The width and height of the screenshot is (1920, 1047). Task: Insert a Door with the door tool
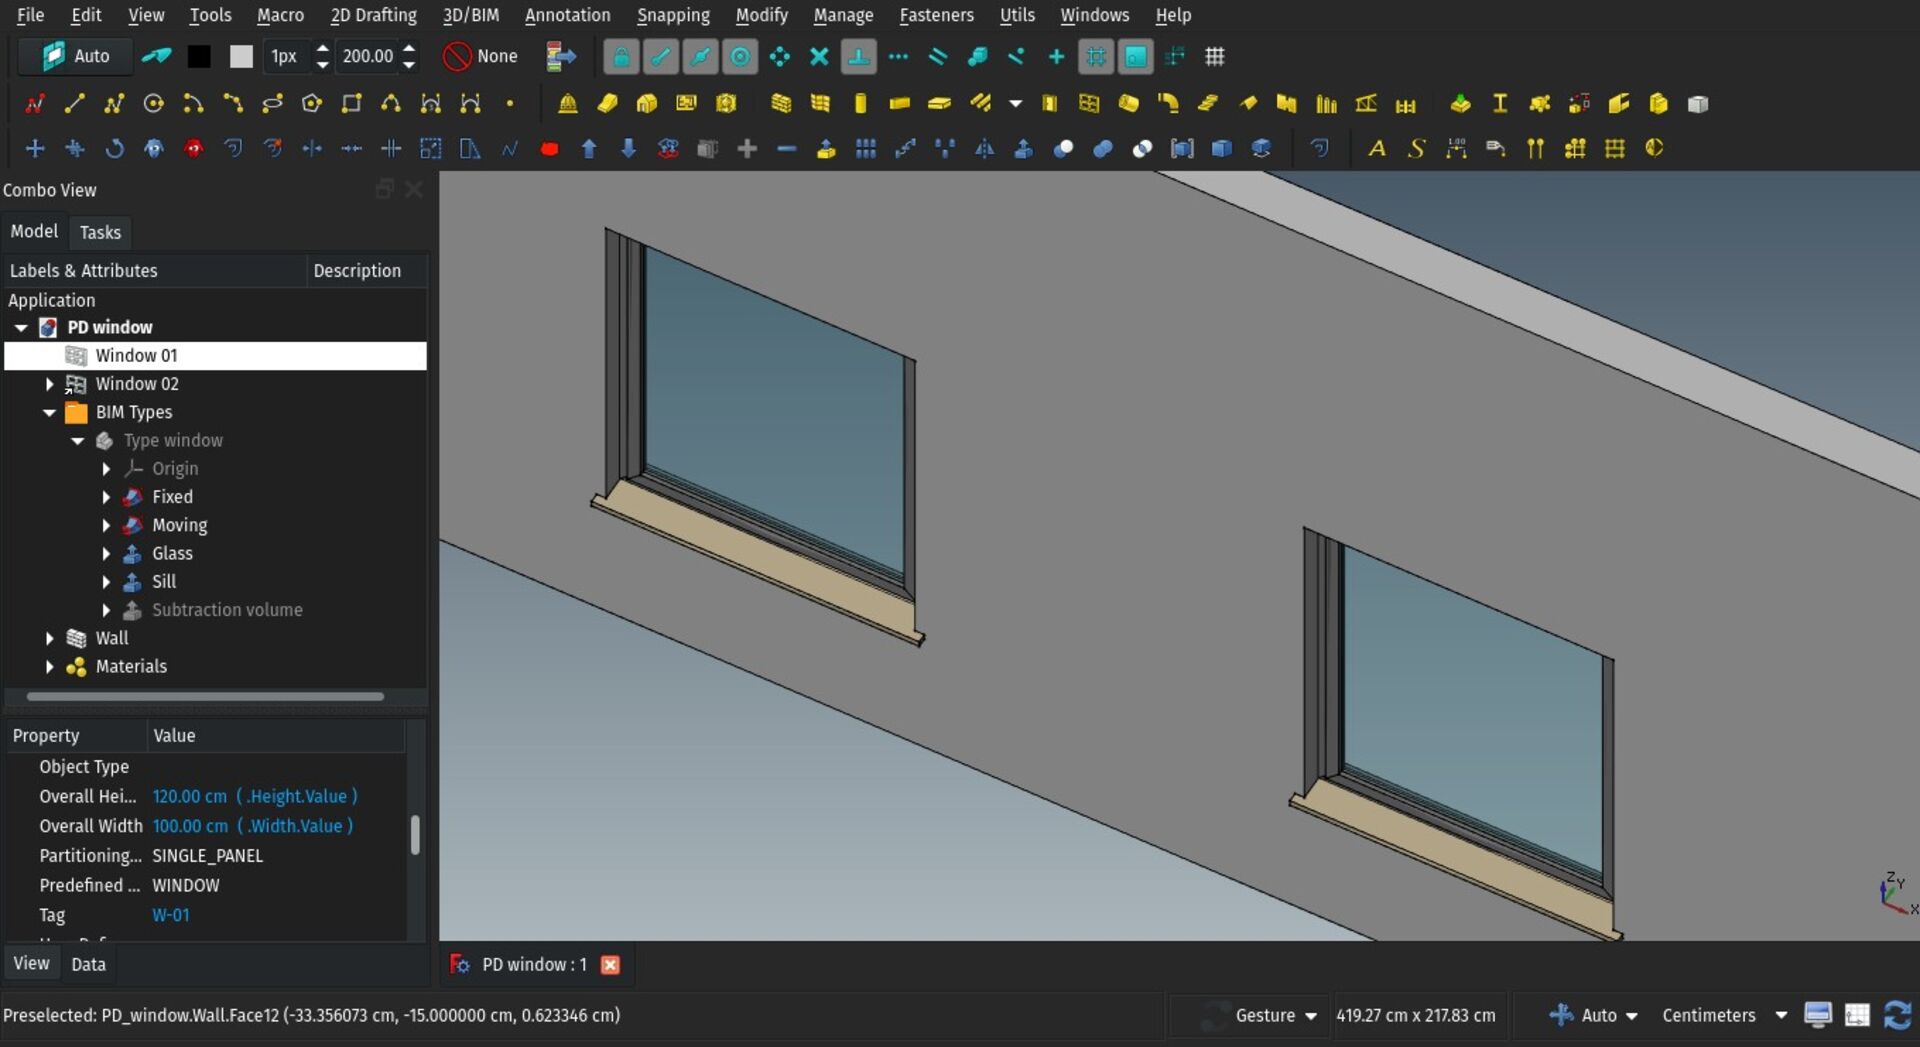(1049, 104)
